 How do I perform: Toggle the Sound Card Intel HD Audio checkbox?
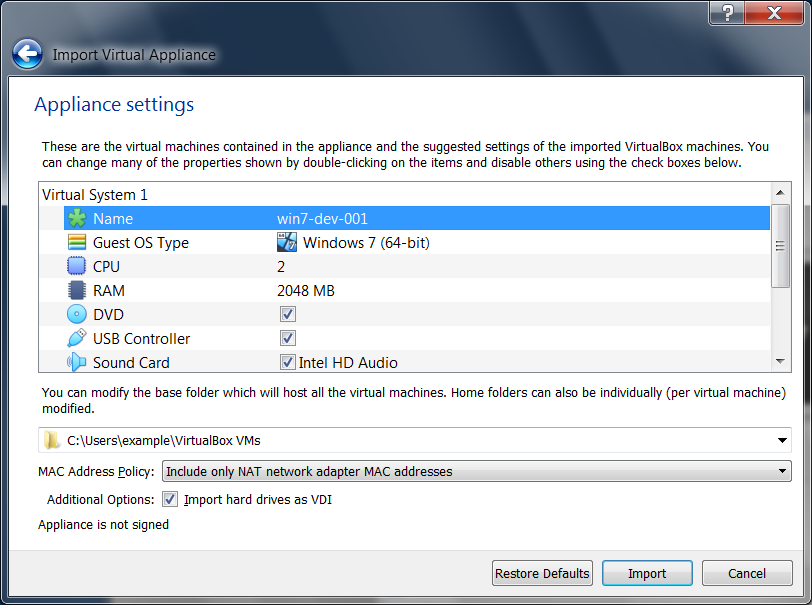coord(288,362)
